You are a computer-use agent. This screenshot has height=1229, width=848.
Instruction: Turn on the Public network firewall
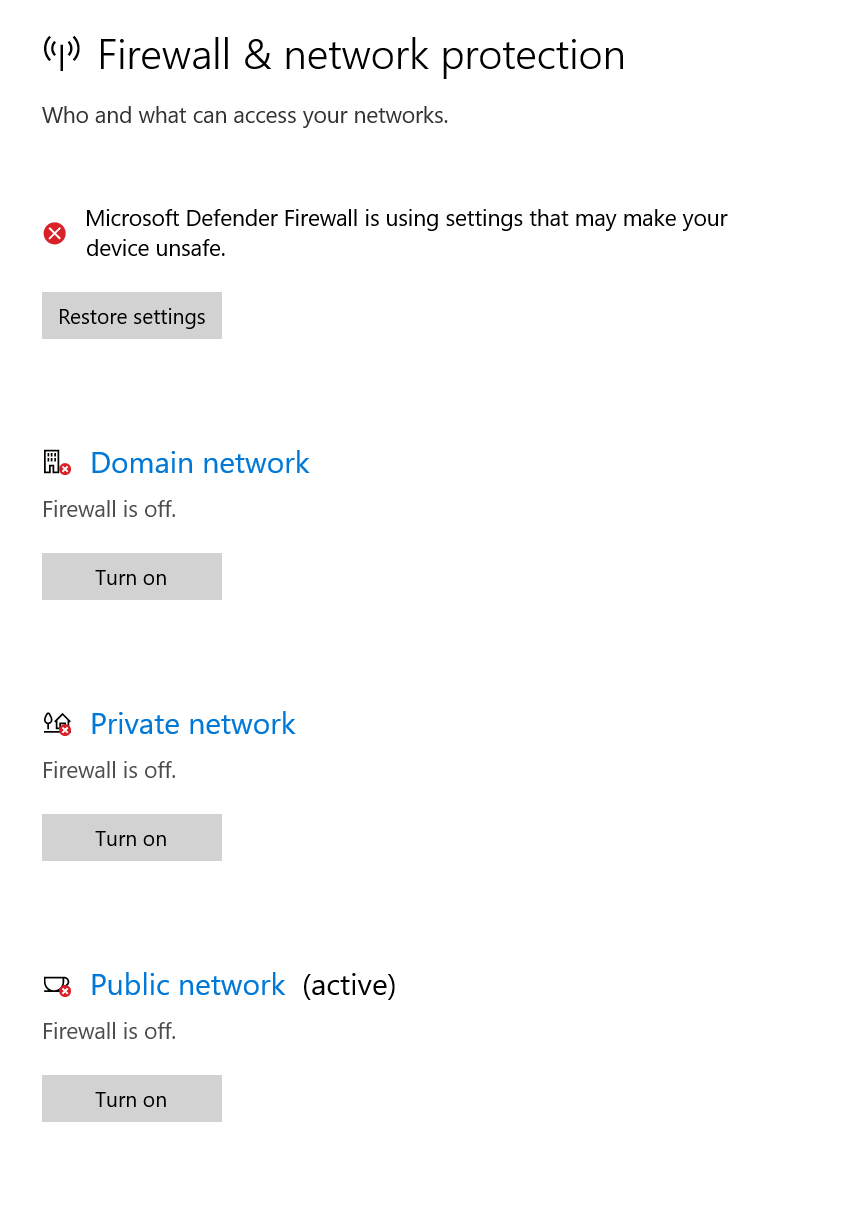(x=131, y=1099)
